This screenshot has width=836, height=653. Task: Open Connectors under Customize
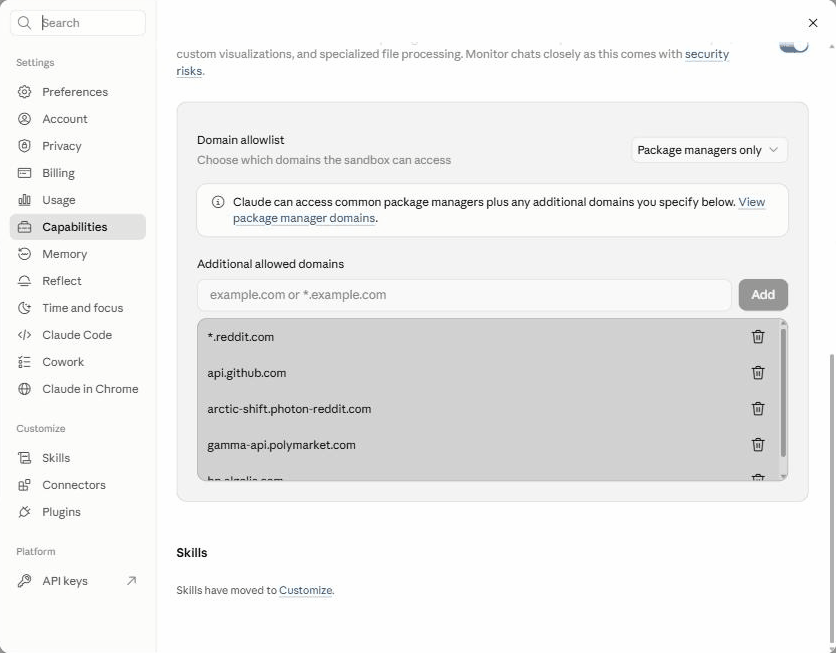[x=78, y=485]
